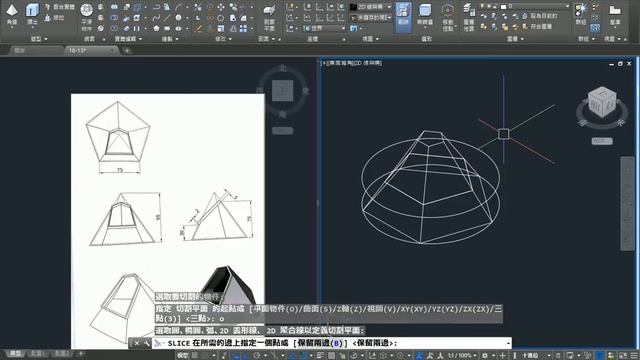
Task: Click the Move tool in Modify panel
Action: (x=221, y=7)
